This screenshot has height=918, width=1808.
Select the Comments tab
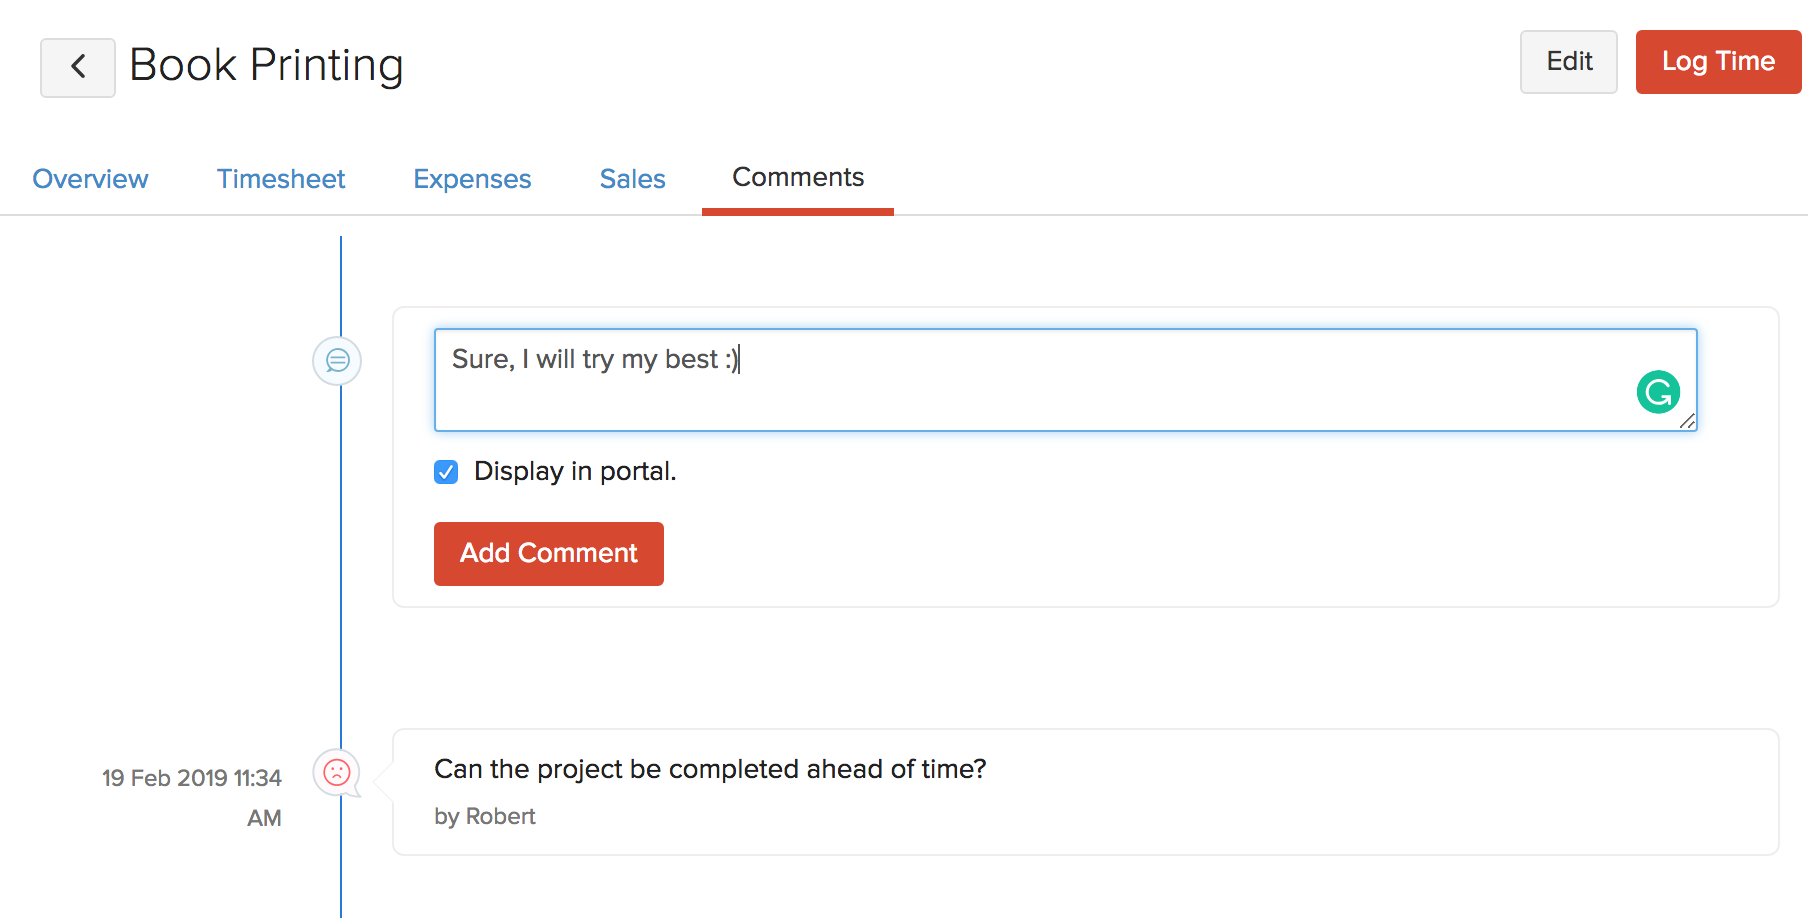(x=798, y=178)
